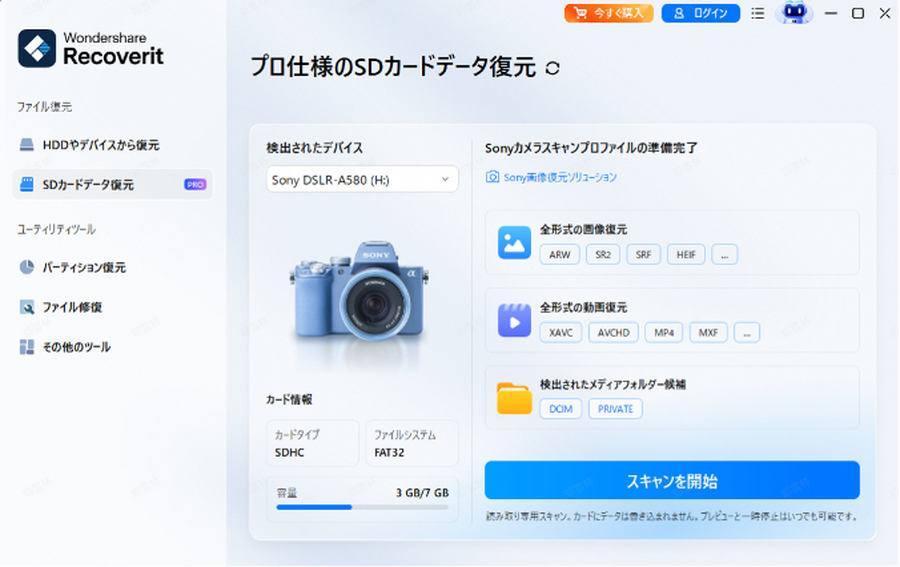This screenshot has width=900, height=567.
Task: Click the MP4 format tag
Action: (x=664, y=332)
